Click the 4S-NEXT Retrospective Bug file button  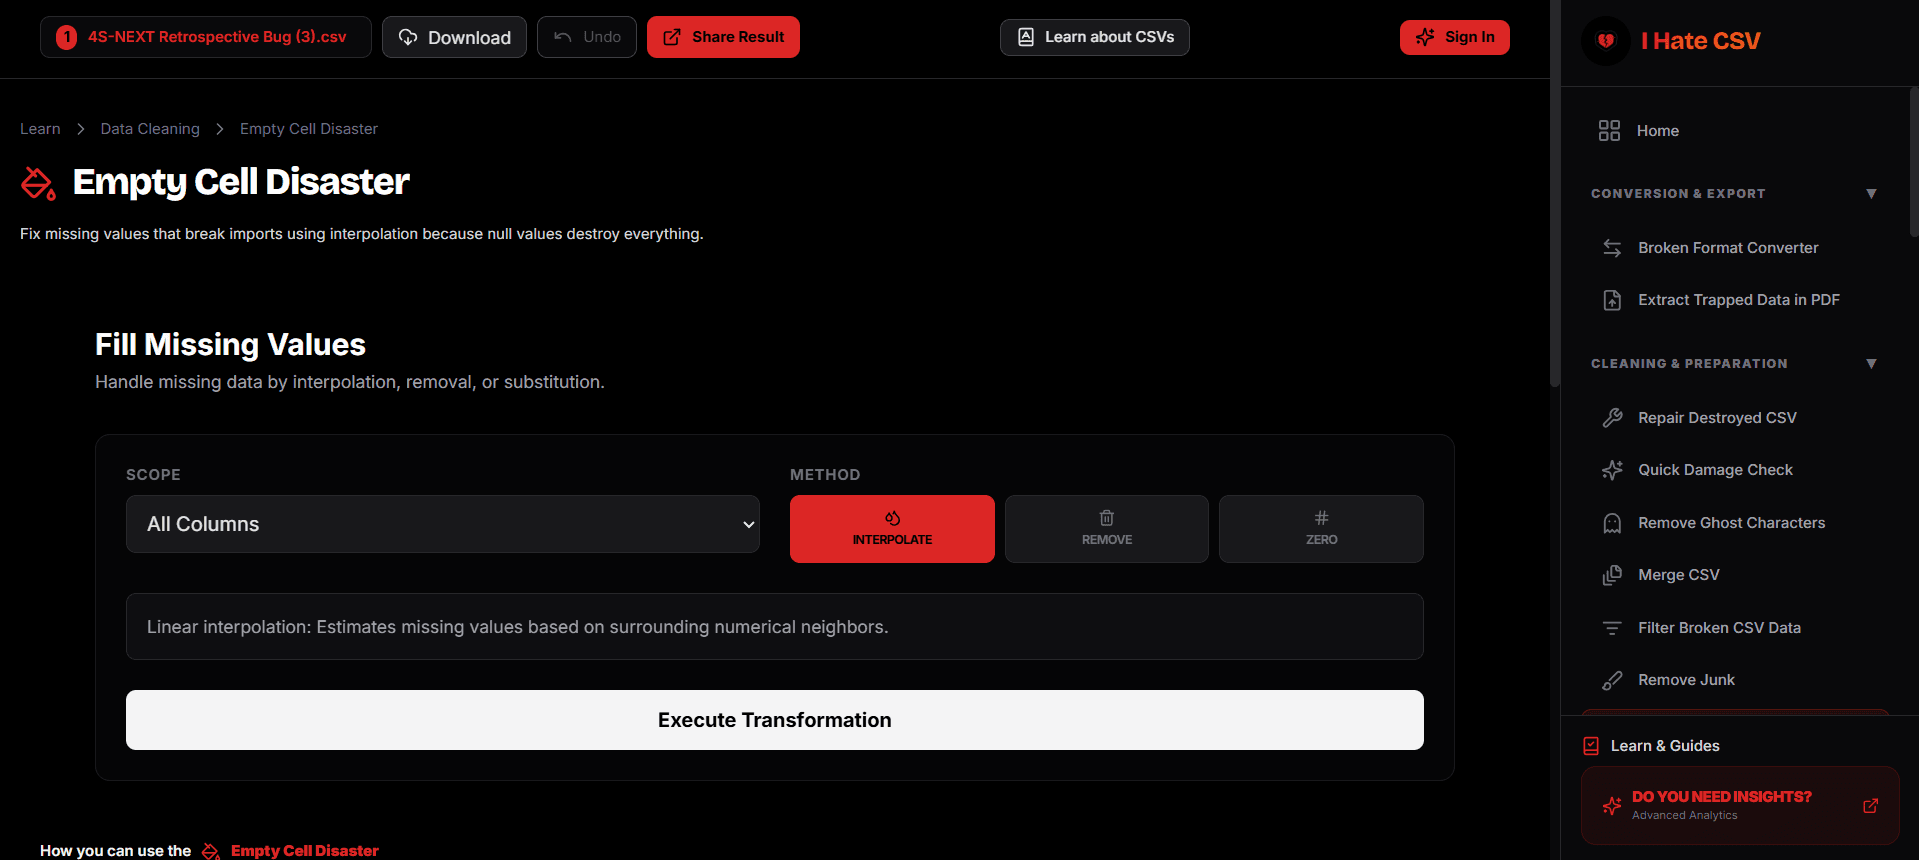click(x=206, y=37)
